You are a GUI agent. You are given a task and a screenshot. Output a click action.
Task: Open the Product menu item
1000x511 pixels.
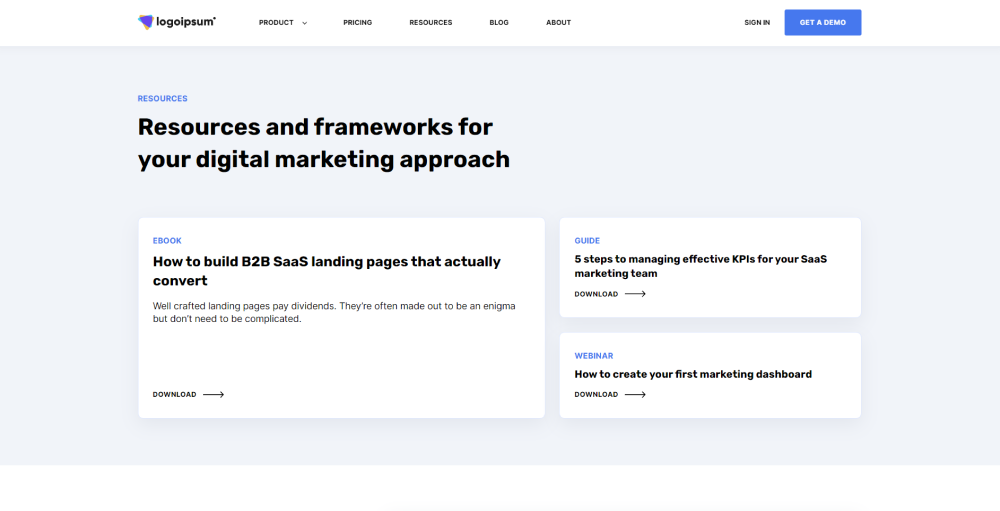(x=276, y=22)
